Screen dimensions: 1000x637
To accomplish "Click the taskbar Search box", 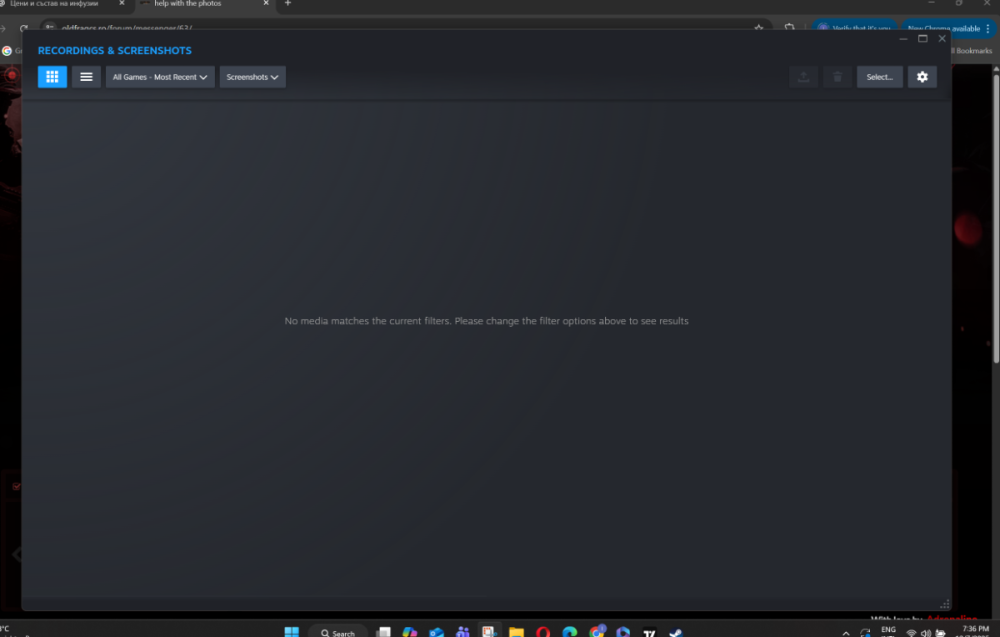I will (338, 632).
